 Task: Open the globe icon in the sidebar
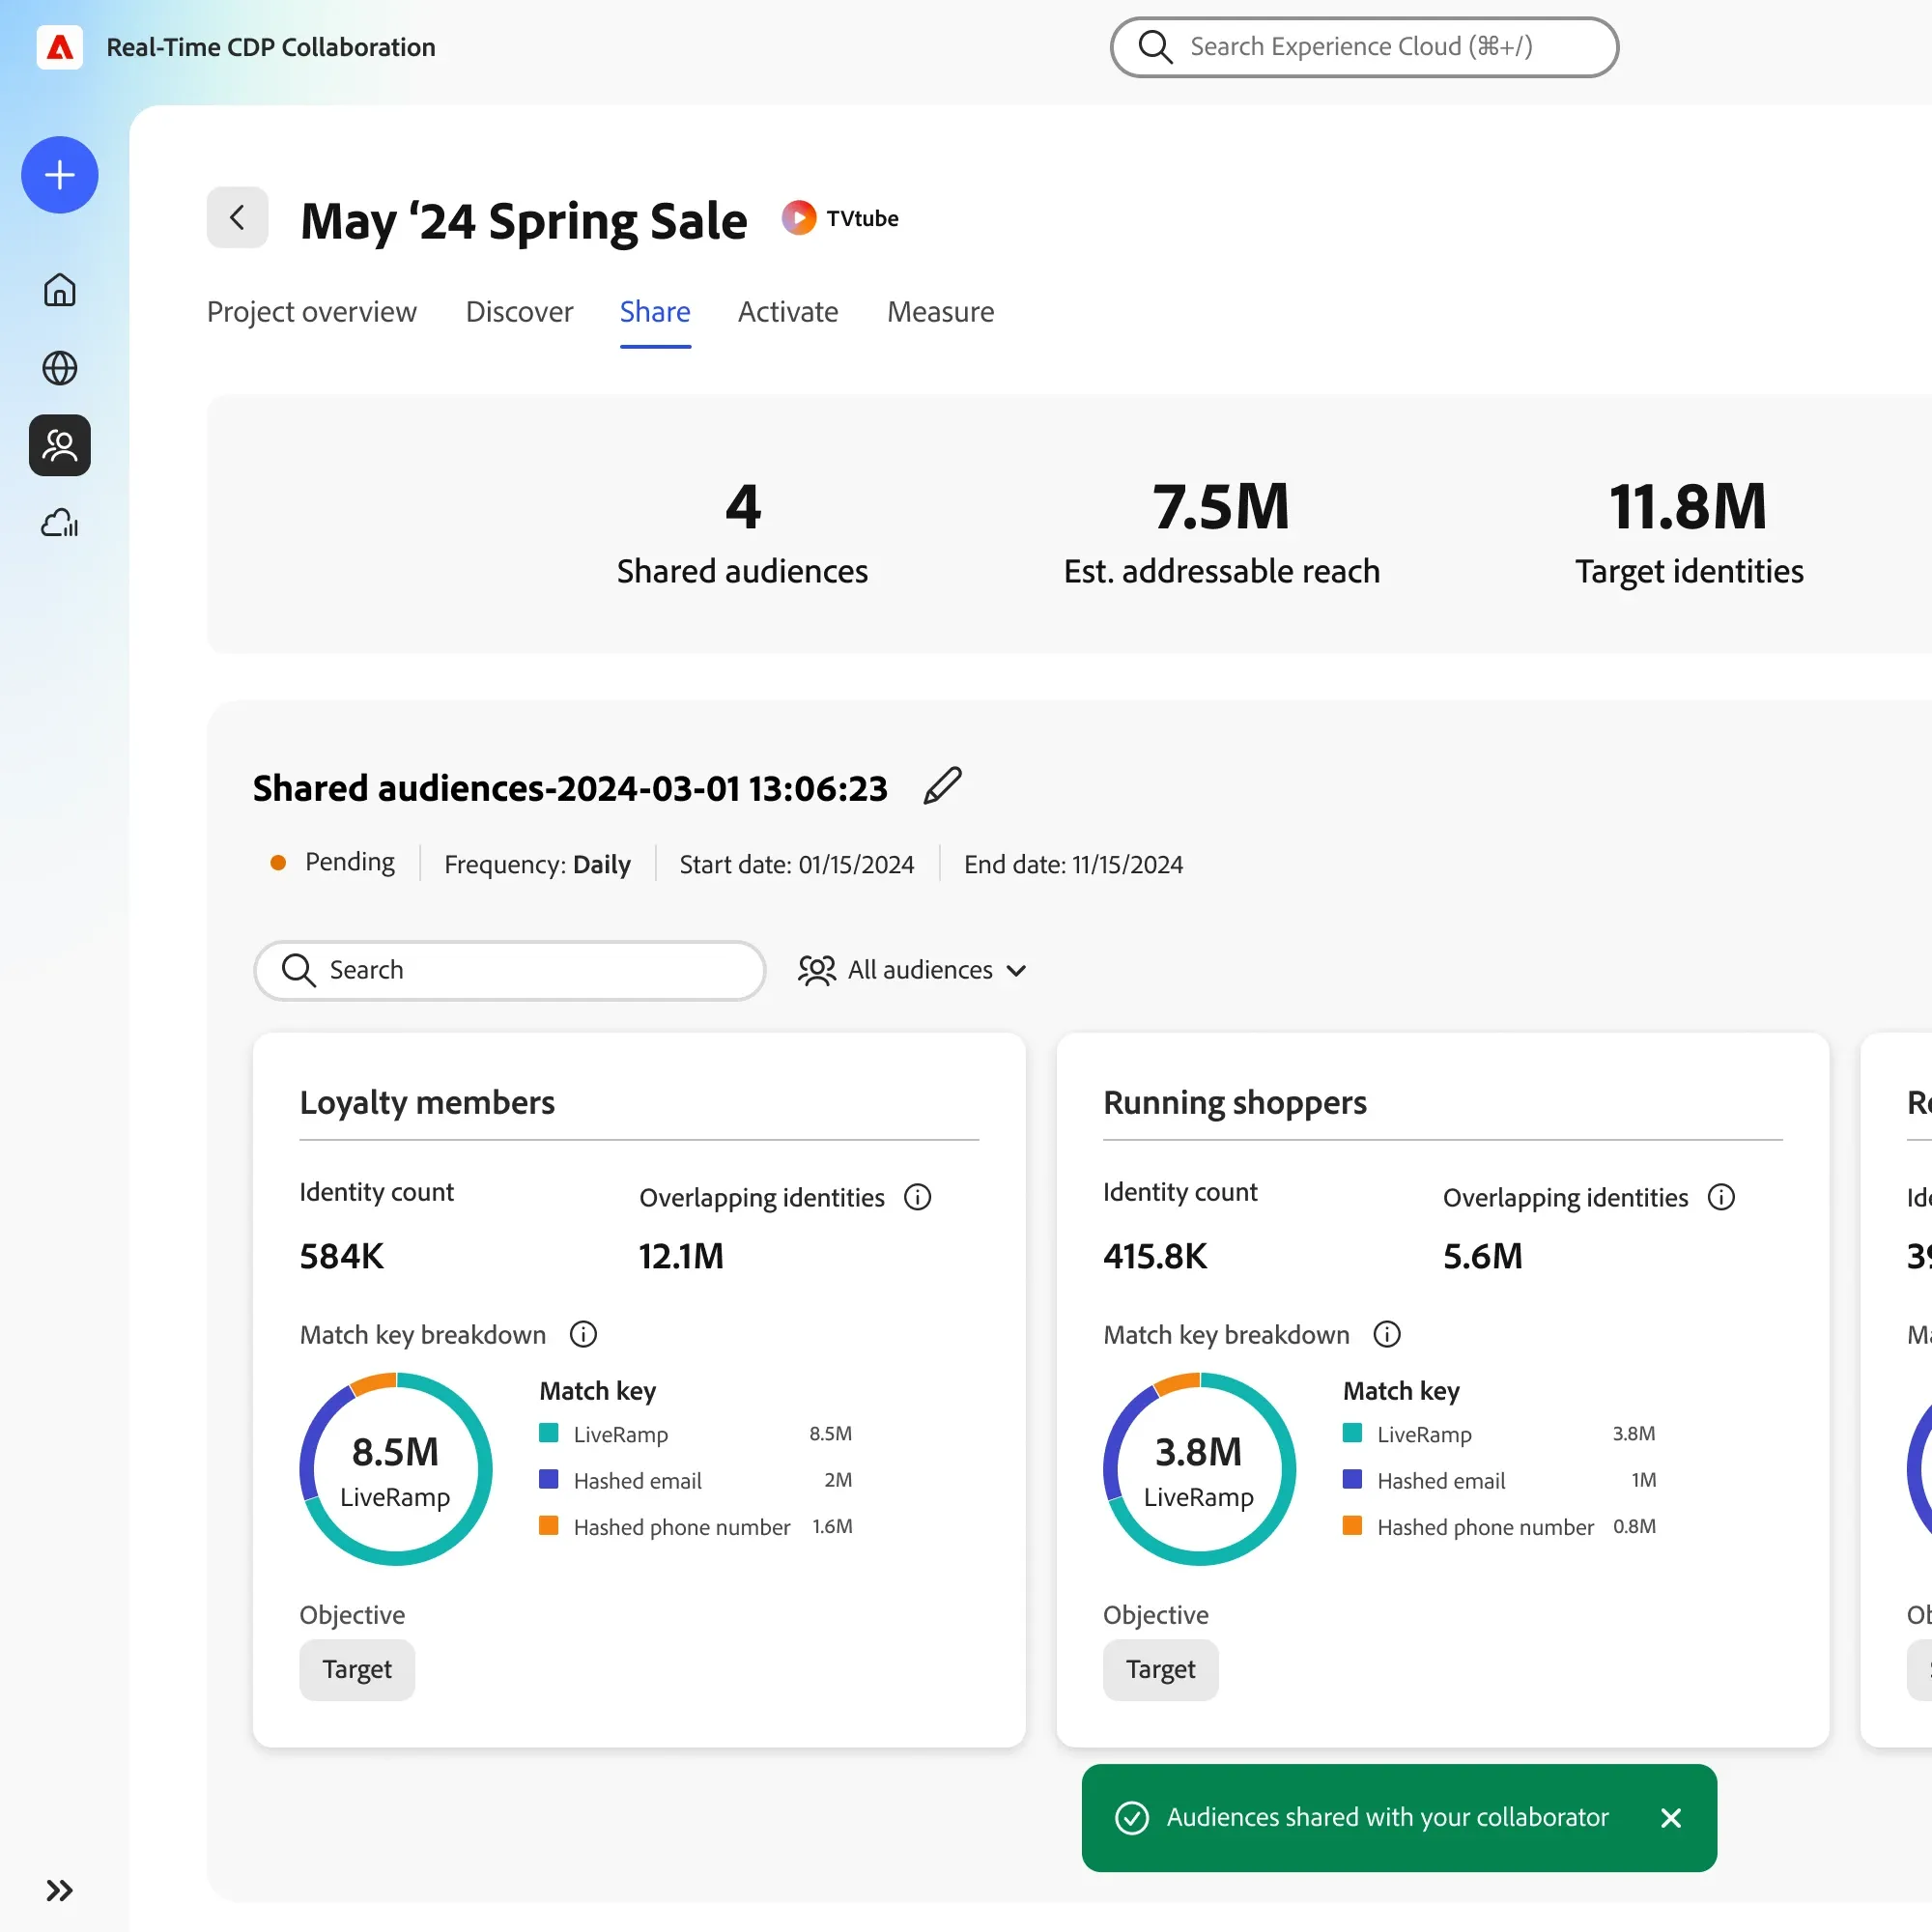point(59,368)
